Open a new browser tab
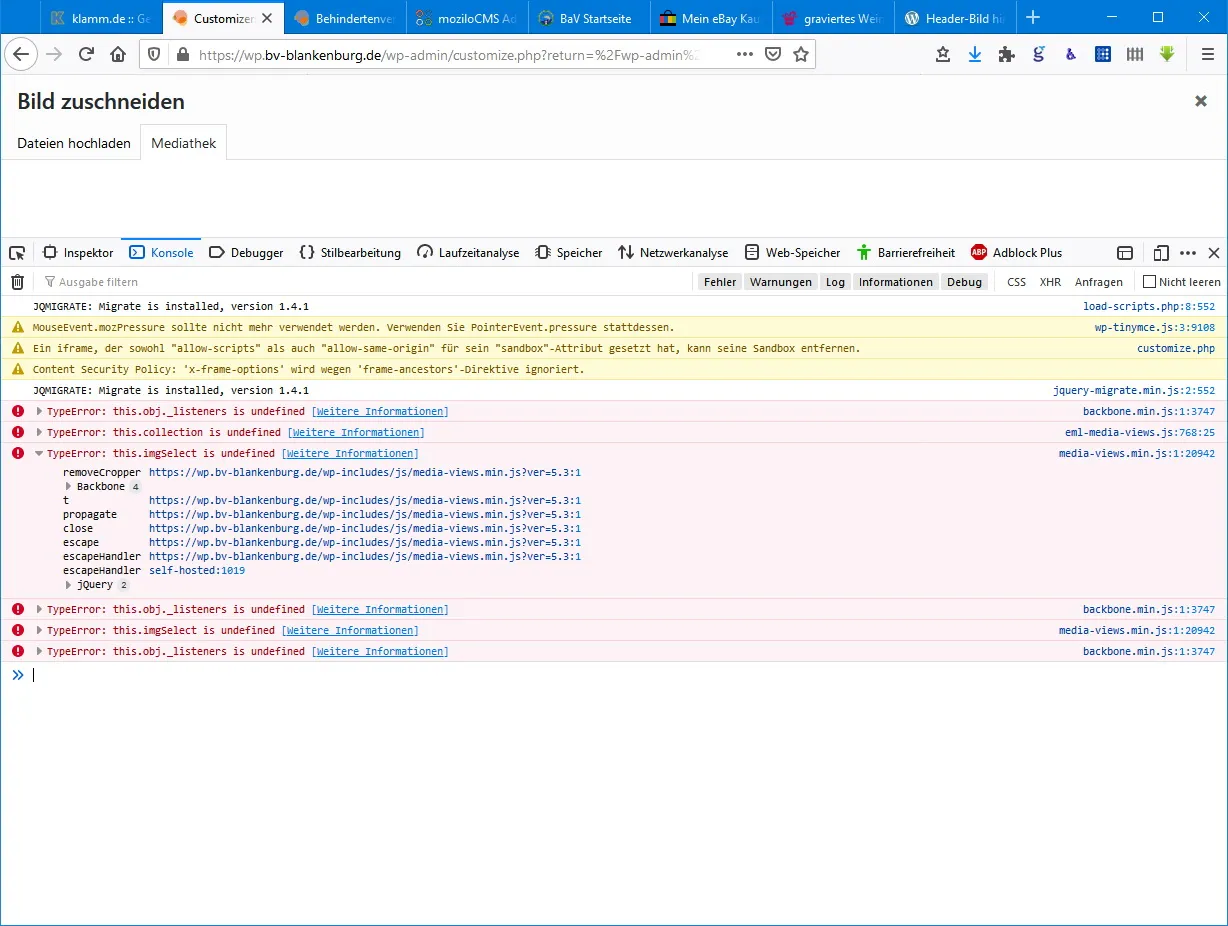 (x=1033, y=17)
